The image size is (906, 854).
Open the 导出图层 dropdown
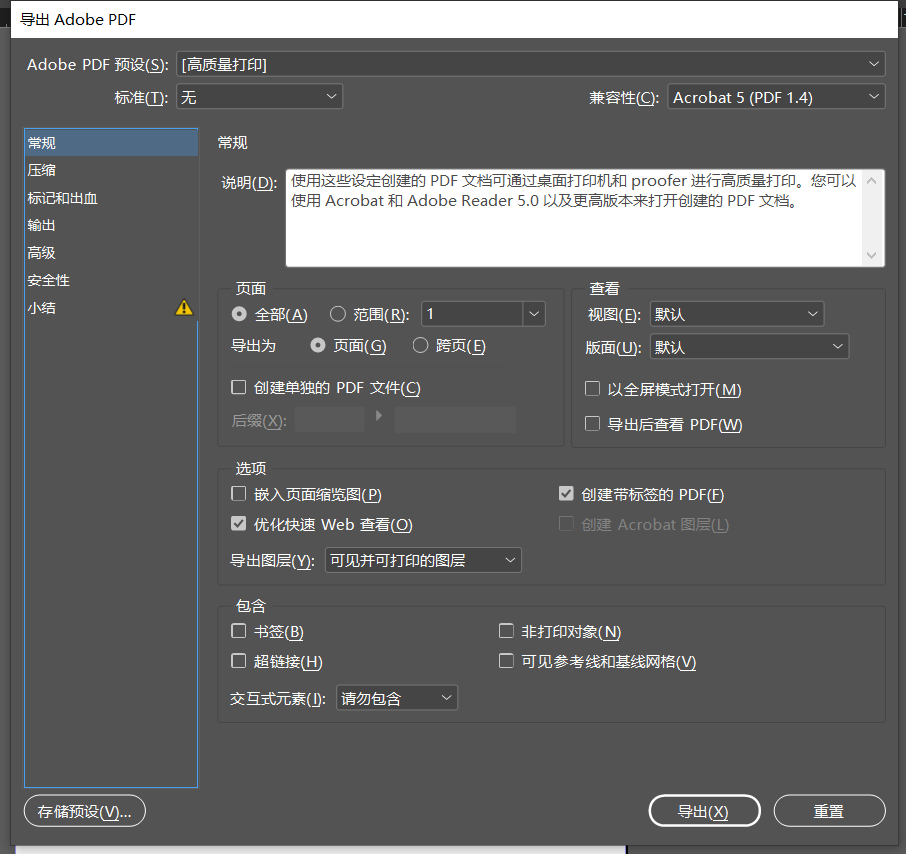pos(423,560)
